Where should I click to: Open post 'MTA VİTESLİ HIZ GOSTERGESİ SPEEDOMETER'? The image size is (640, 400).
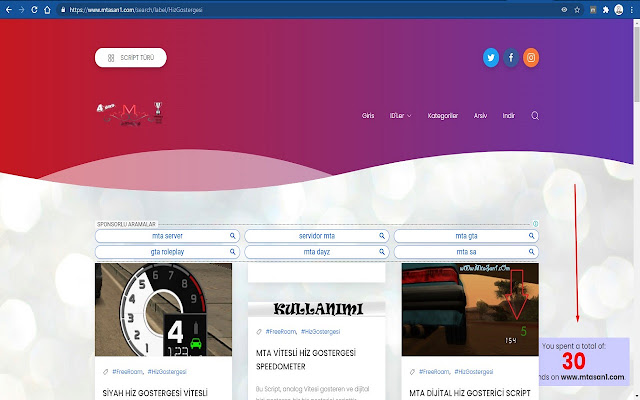coord(306,360)
